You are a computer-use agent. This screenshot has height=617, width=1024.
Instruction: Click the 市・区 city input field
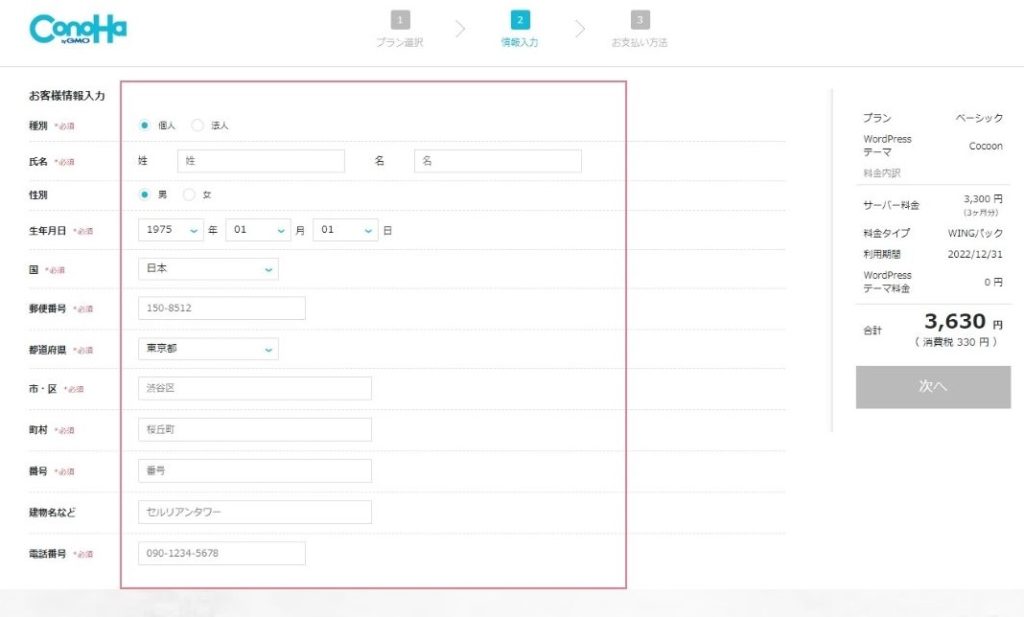pyautogui.click(x=254, y=388)
